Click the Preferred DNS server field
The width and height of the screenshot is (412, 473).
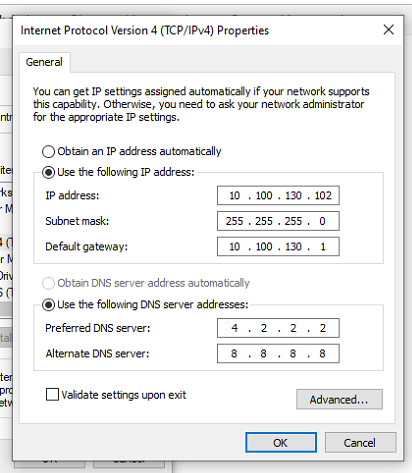pos(278,328)
